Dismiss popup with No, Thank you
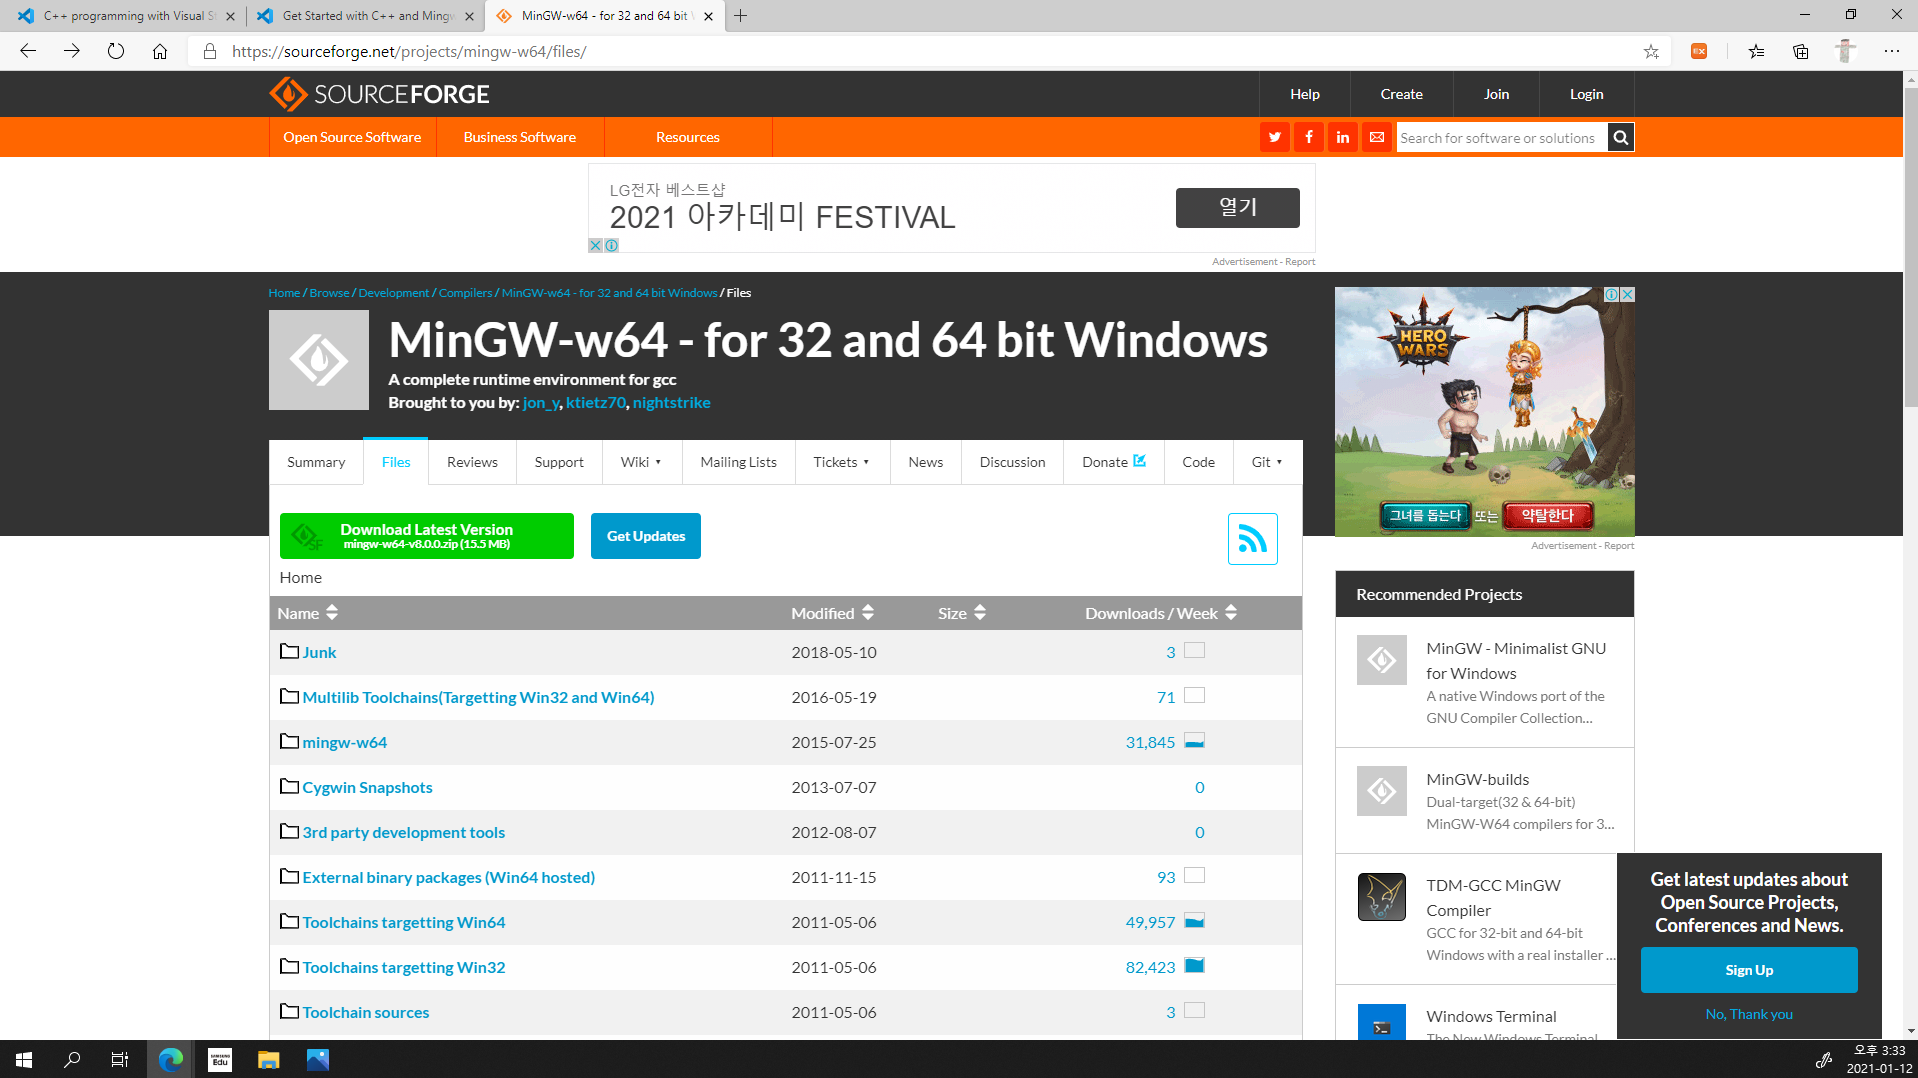The height and width of the screenshot is (1078, 1918). pos(1749,1014)
